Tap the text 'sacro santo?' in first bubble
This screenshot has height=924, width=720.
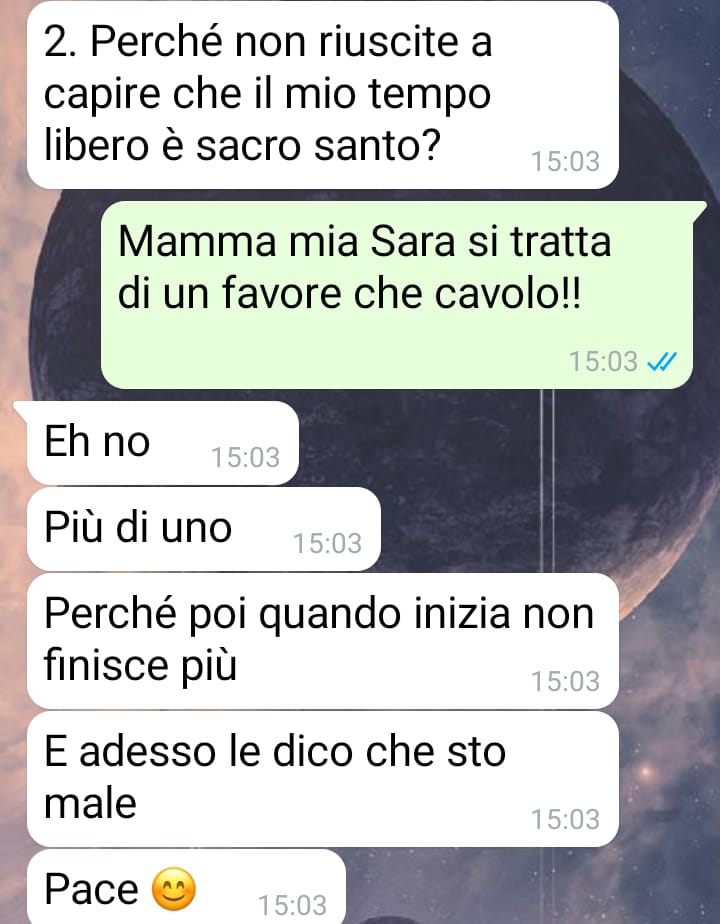(318, 146)
